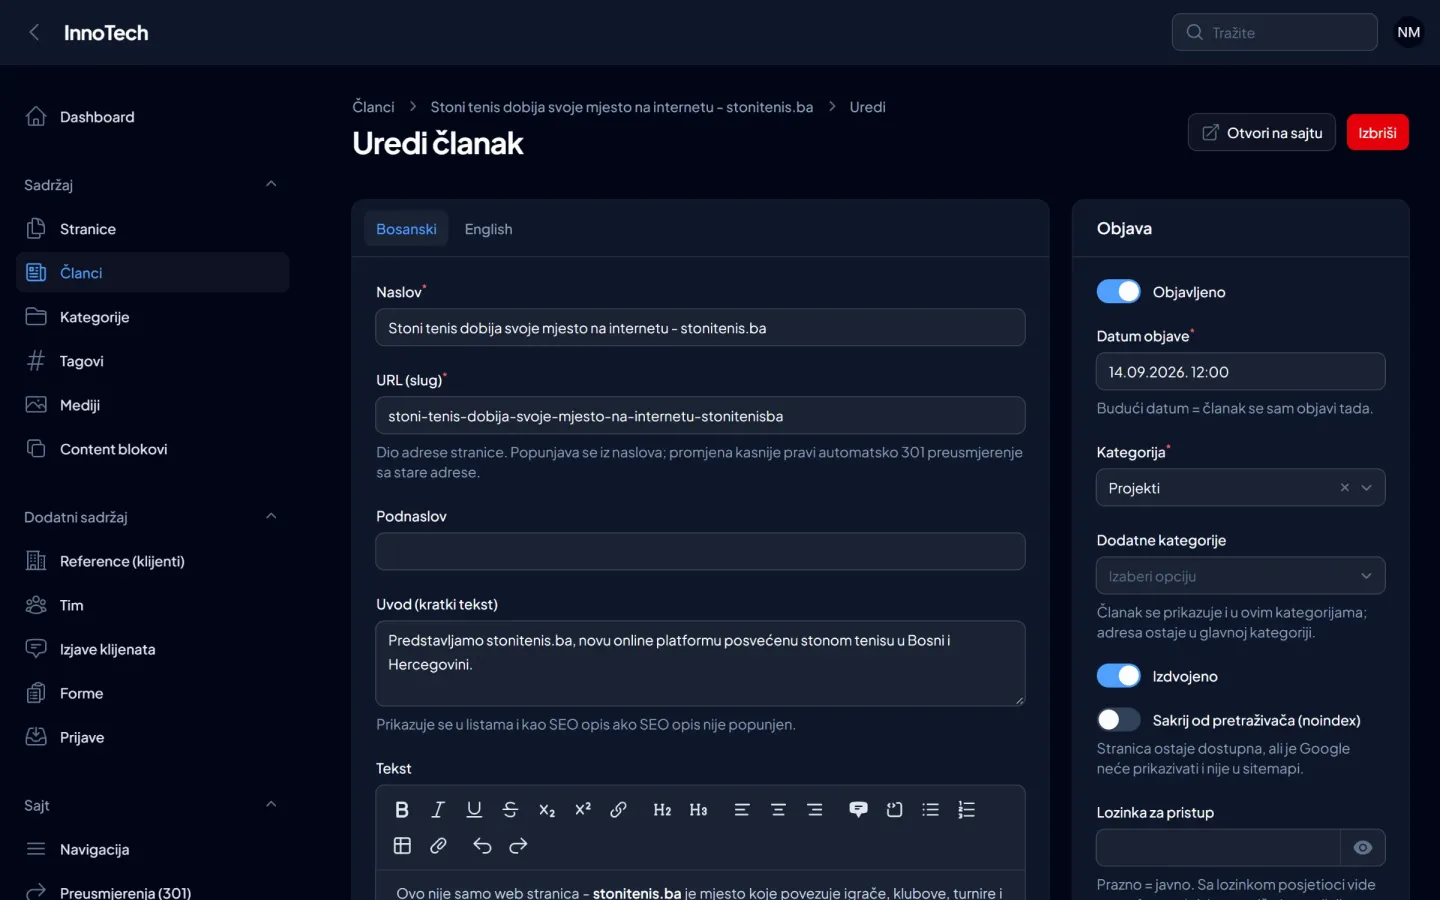Go back using the header arrow
The image size is (1440, 900).
(35, 33)
